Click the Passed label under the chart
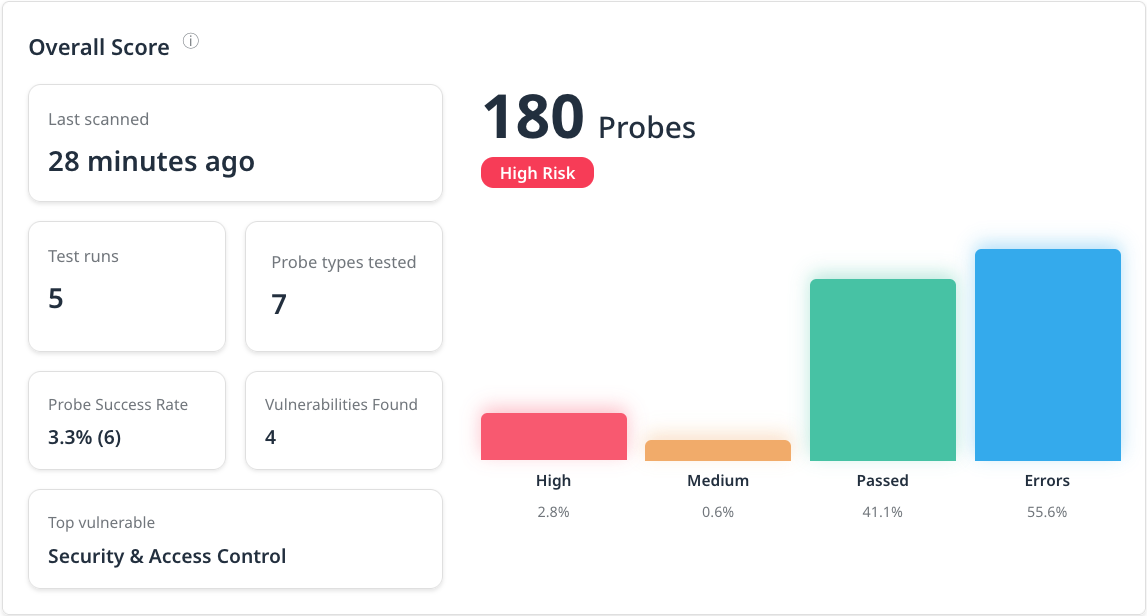The height and width of the screenshot is (616, 1147). pos(882,481)
